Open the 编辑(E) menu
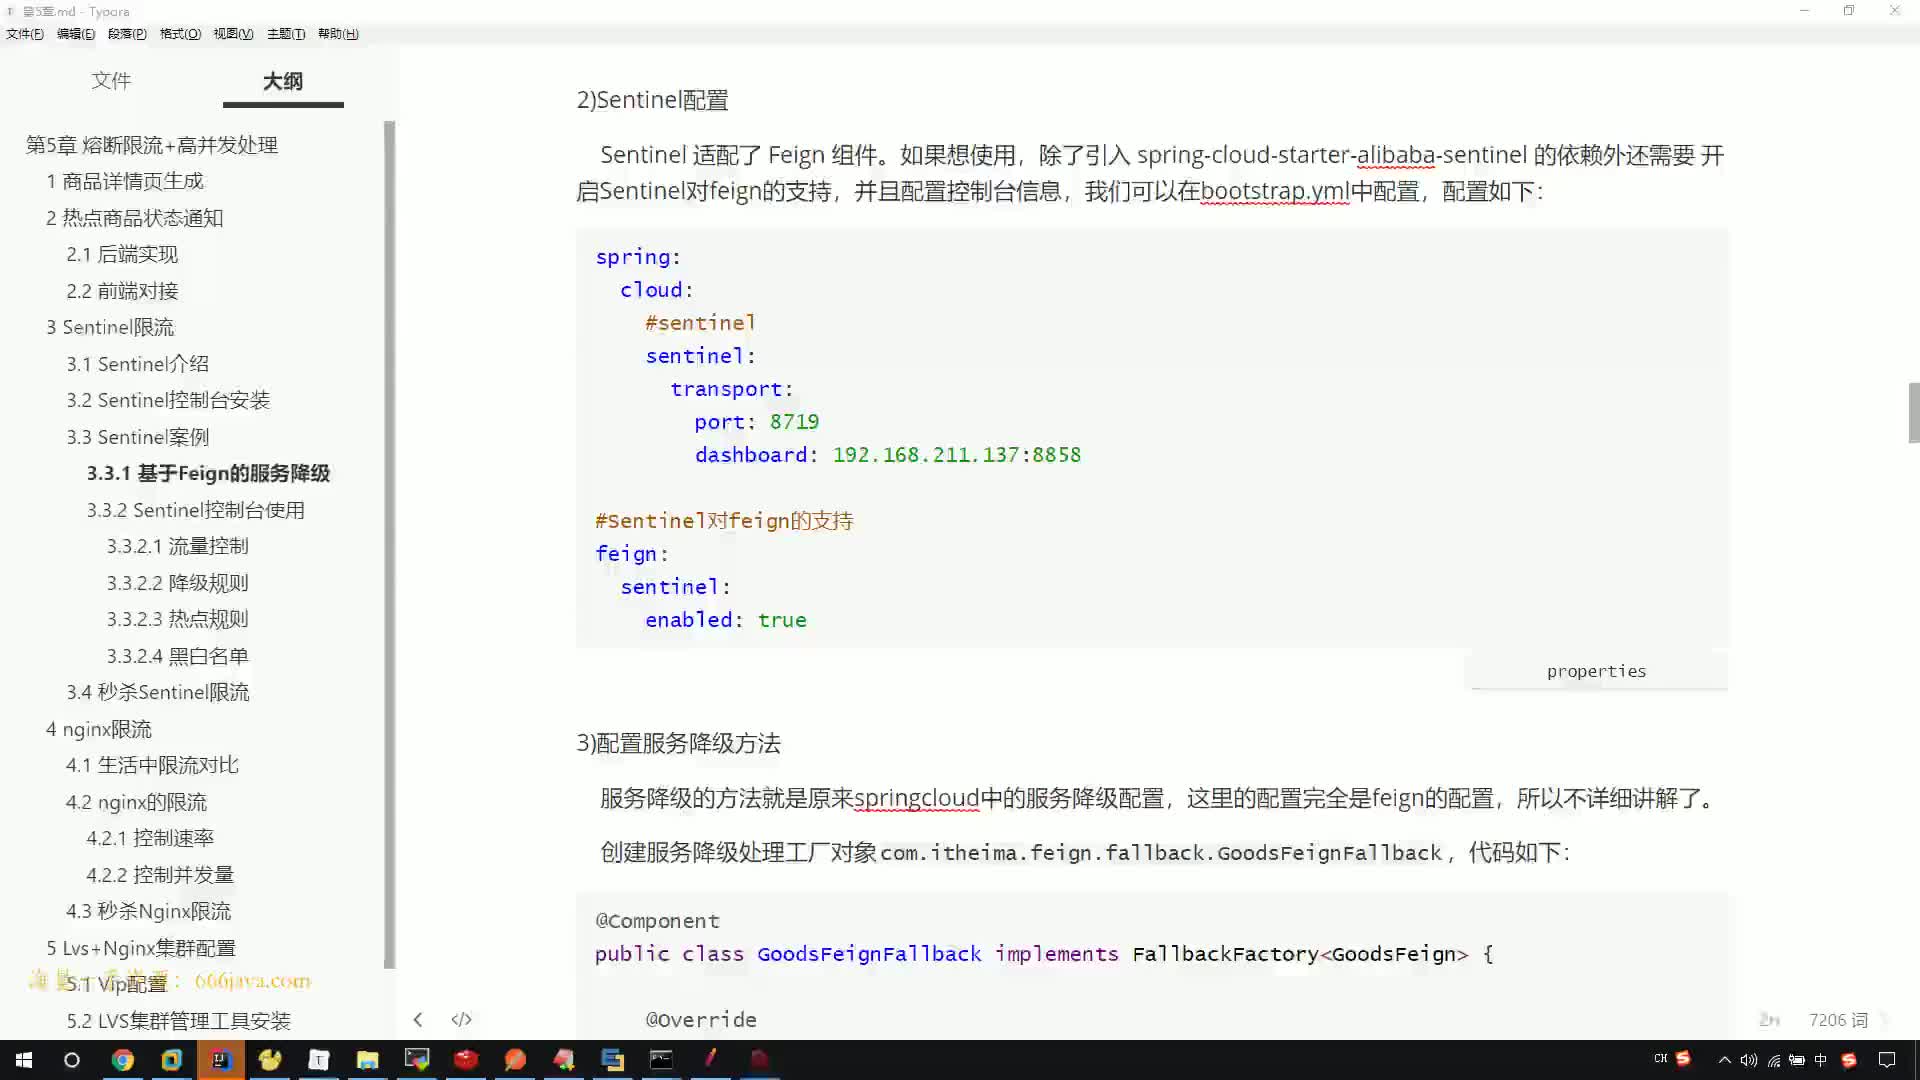This screenshot has width=1920, height=1080. pyautogui.click(x=76, y=33)
